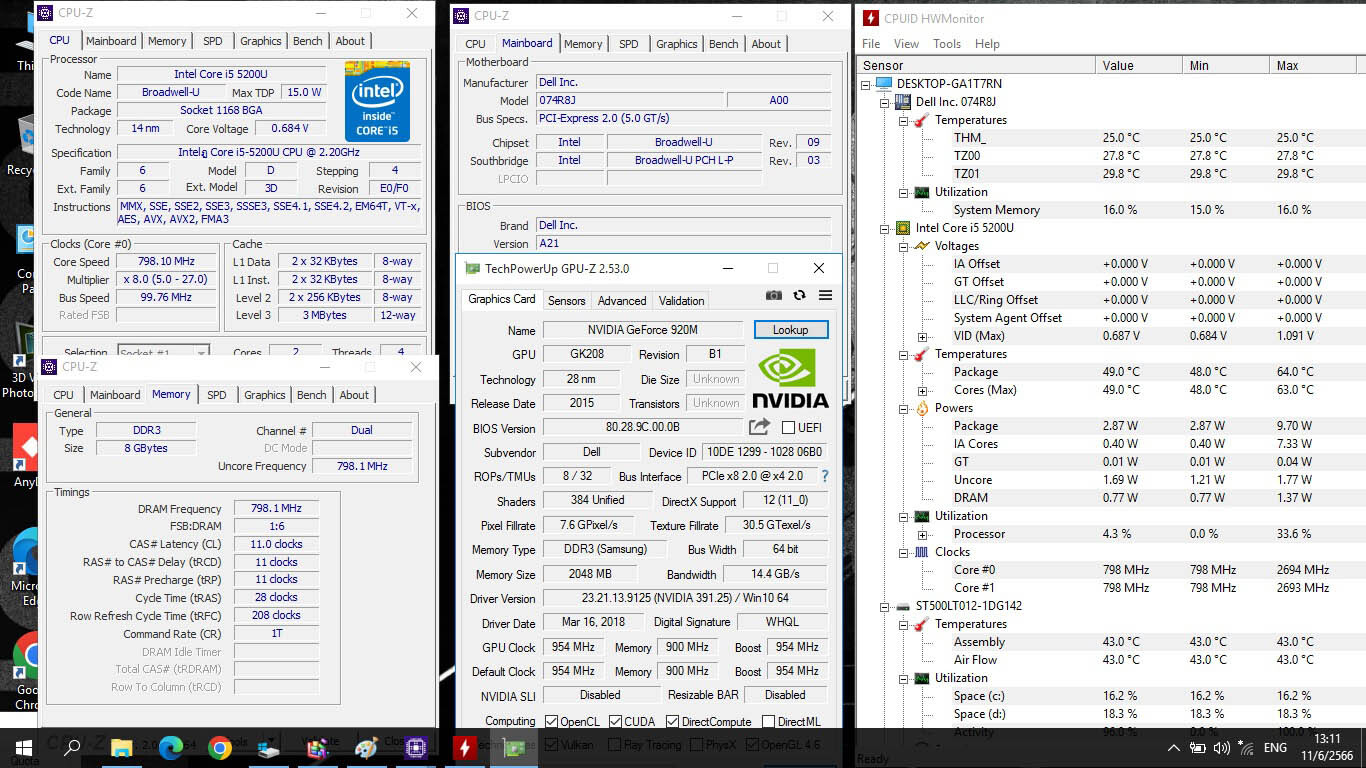Screen dimensions: 1366x768
Task: Open the WinRAR icon on the taskbar
Action: click(318, 747)
